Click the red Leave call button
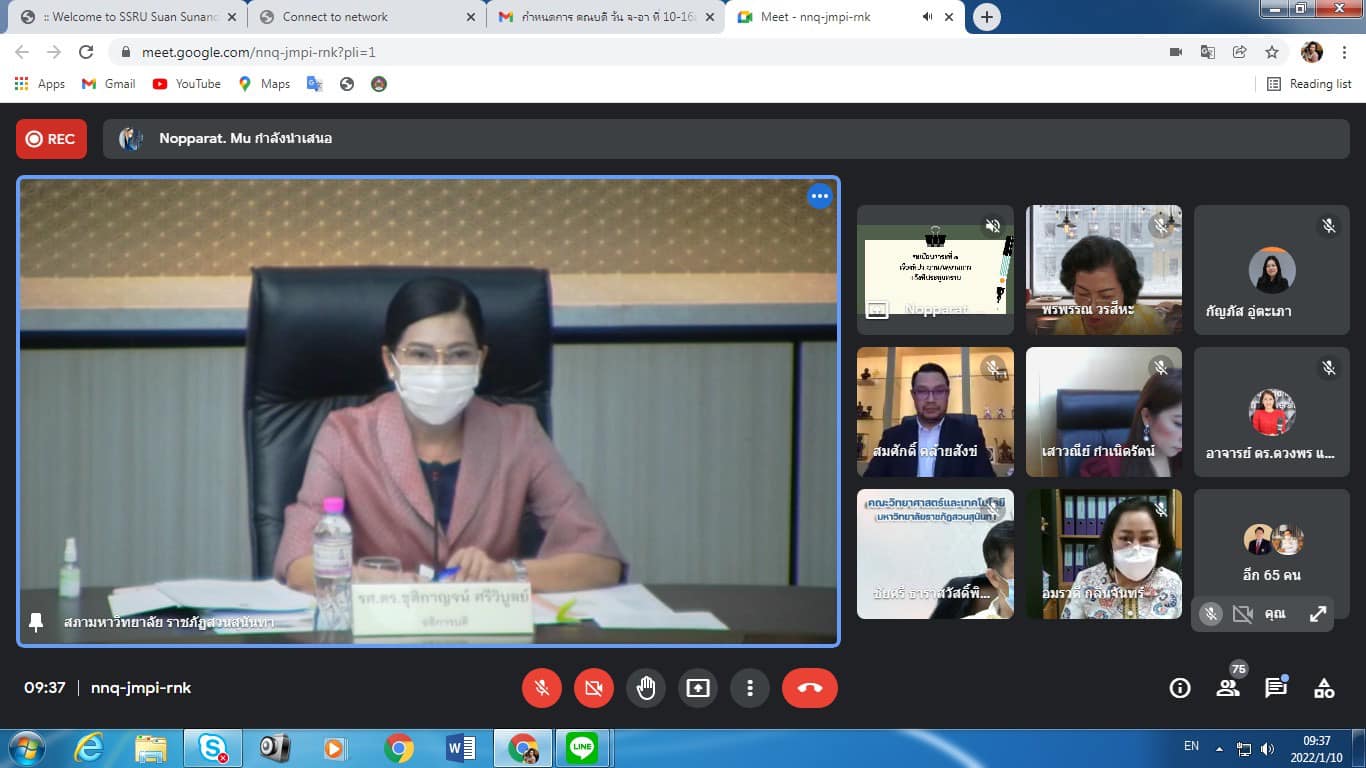Image resolution: width=1366 pixels, height=768 pixels. (x=809, y=688)
